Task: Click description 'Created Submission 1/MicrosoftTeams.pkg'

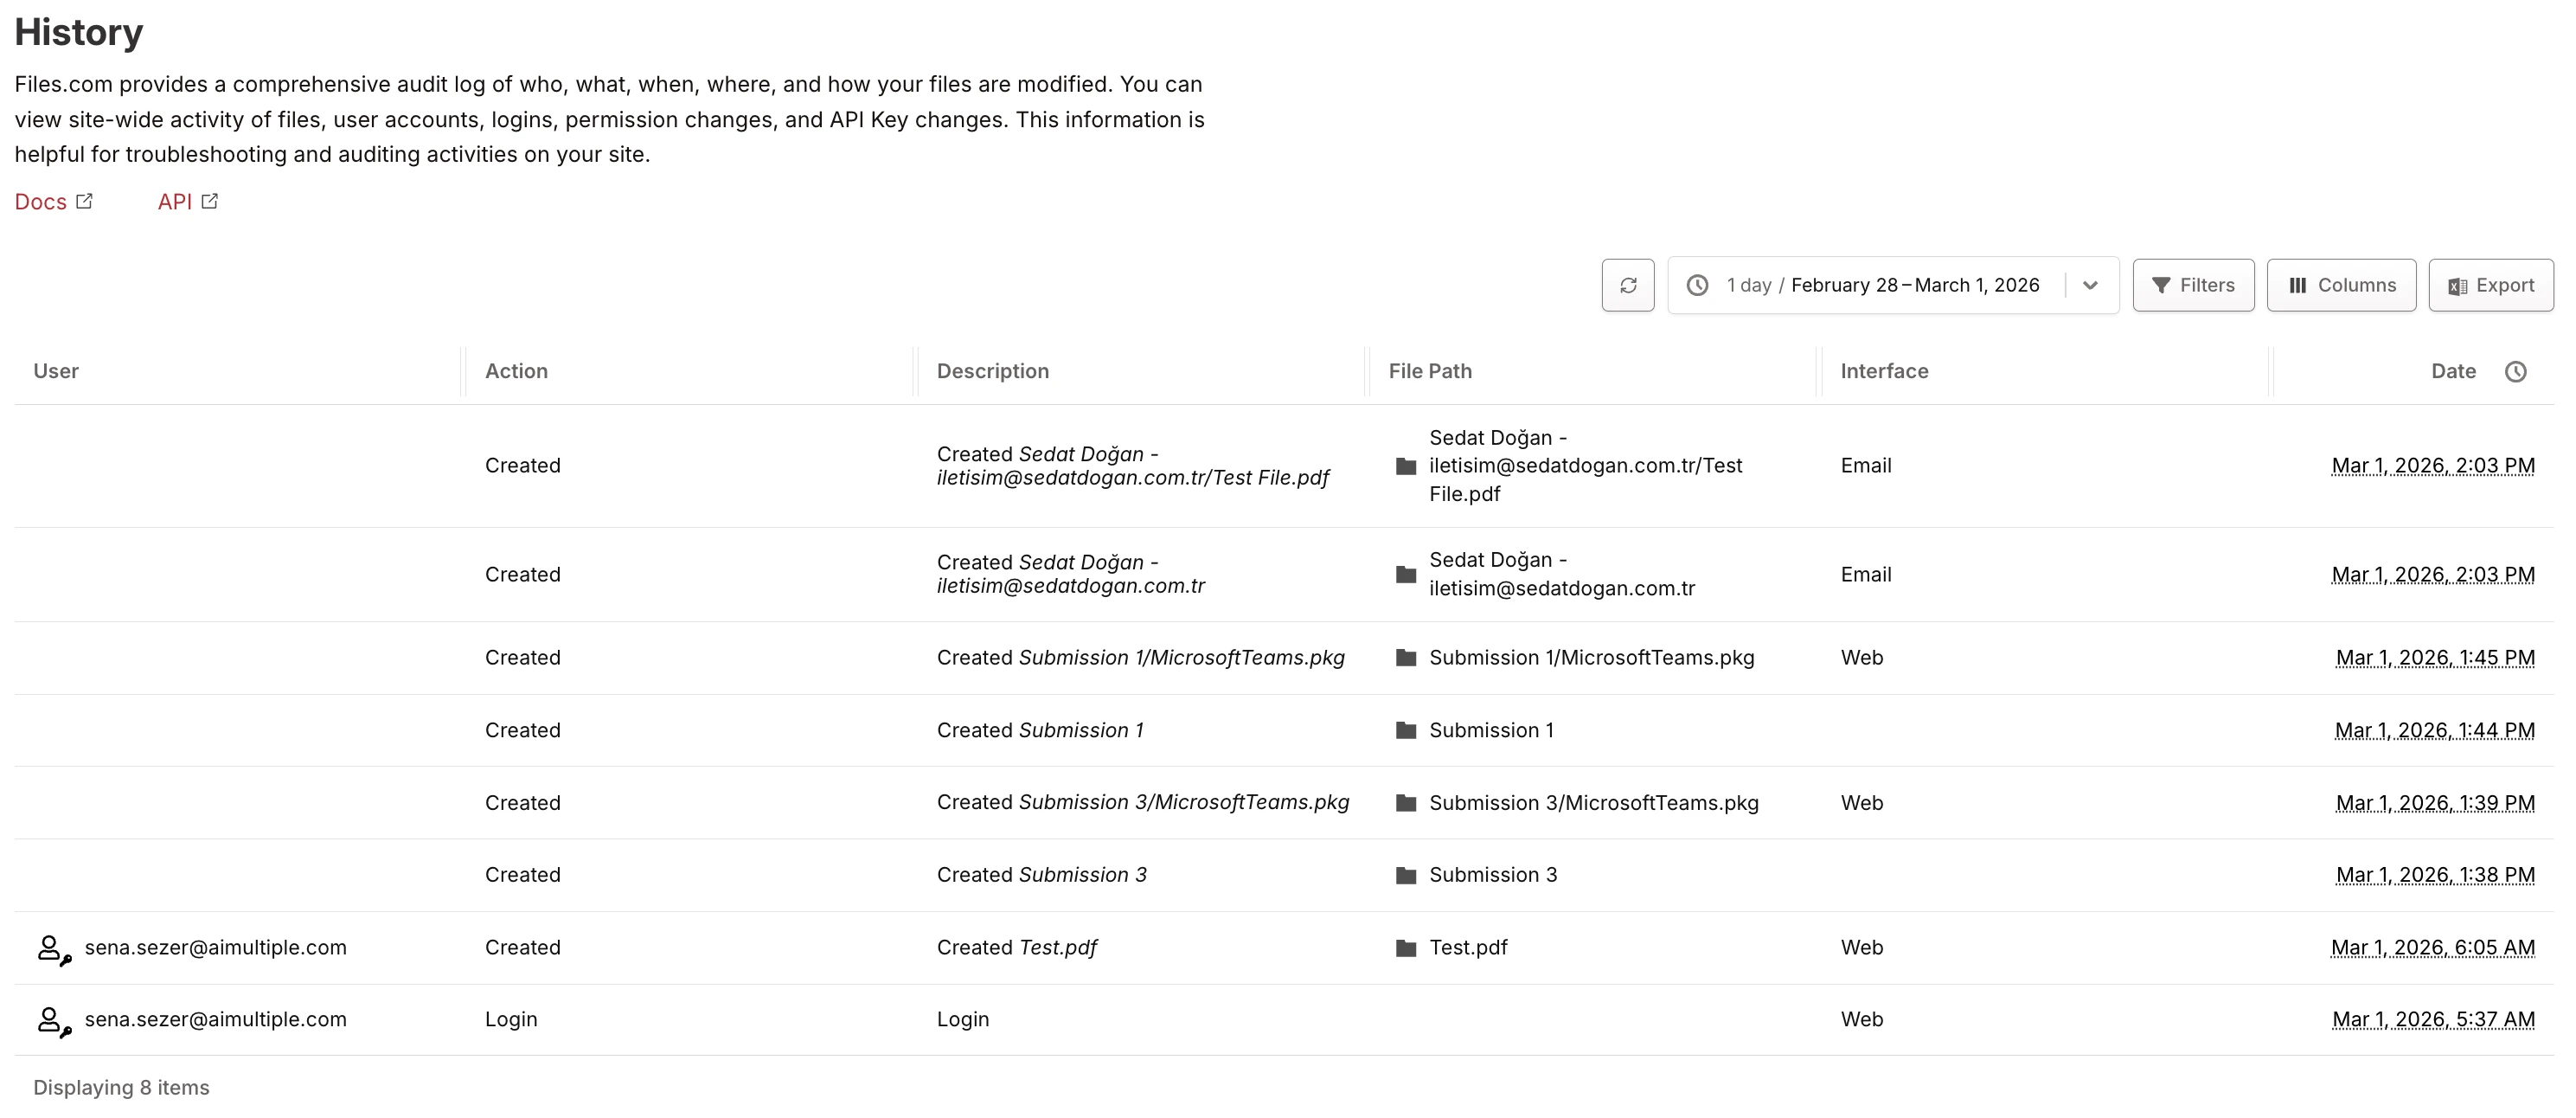Action: coord(1141,657)
